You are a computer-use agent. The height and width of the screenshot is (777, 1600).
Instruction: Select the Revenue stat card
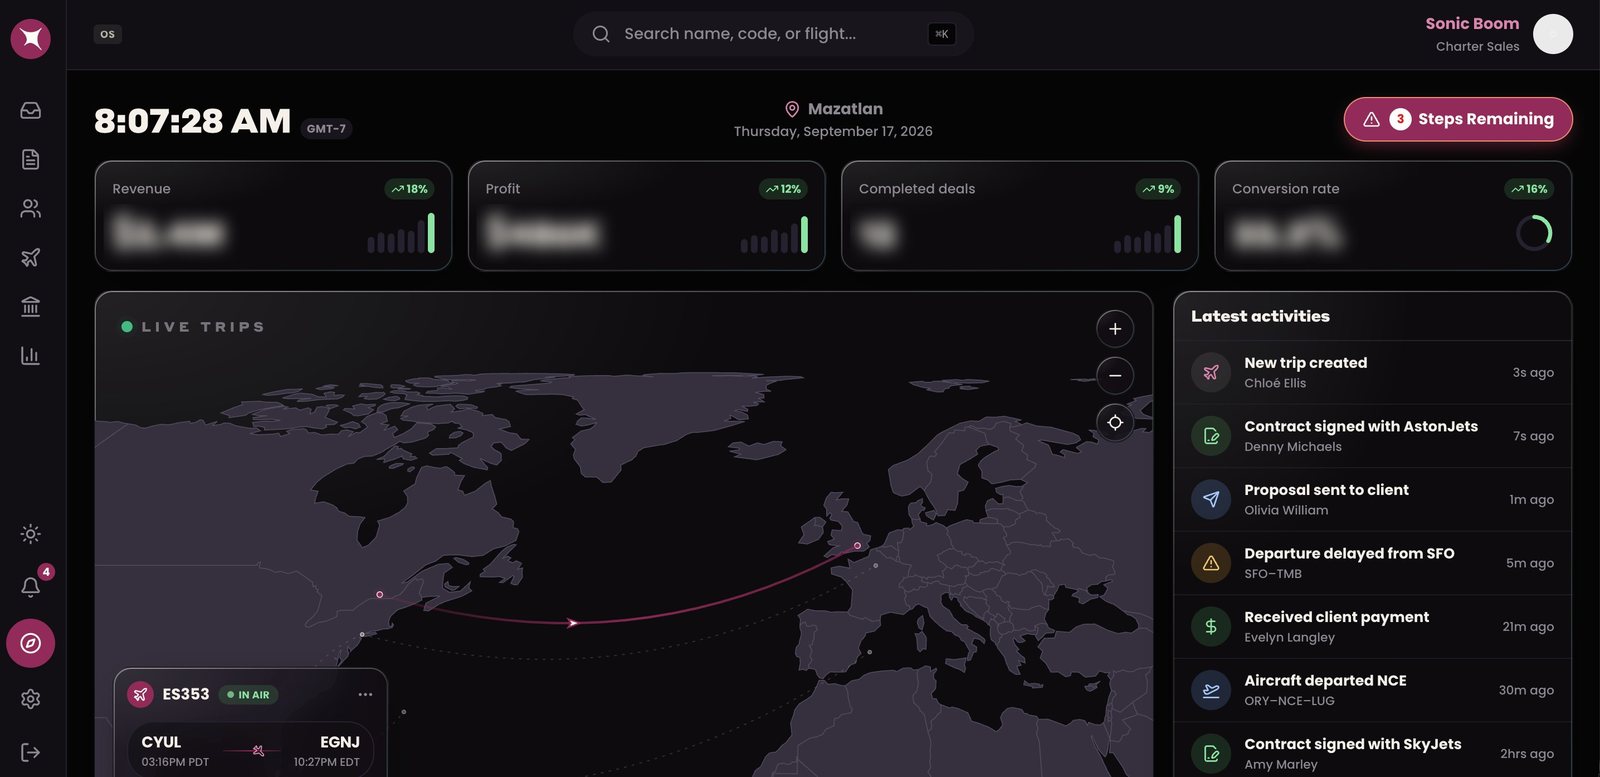pos(273,216)
